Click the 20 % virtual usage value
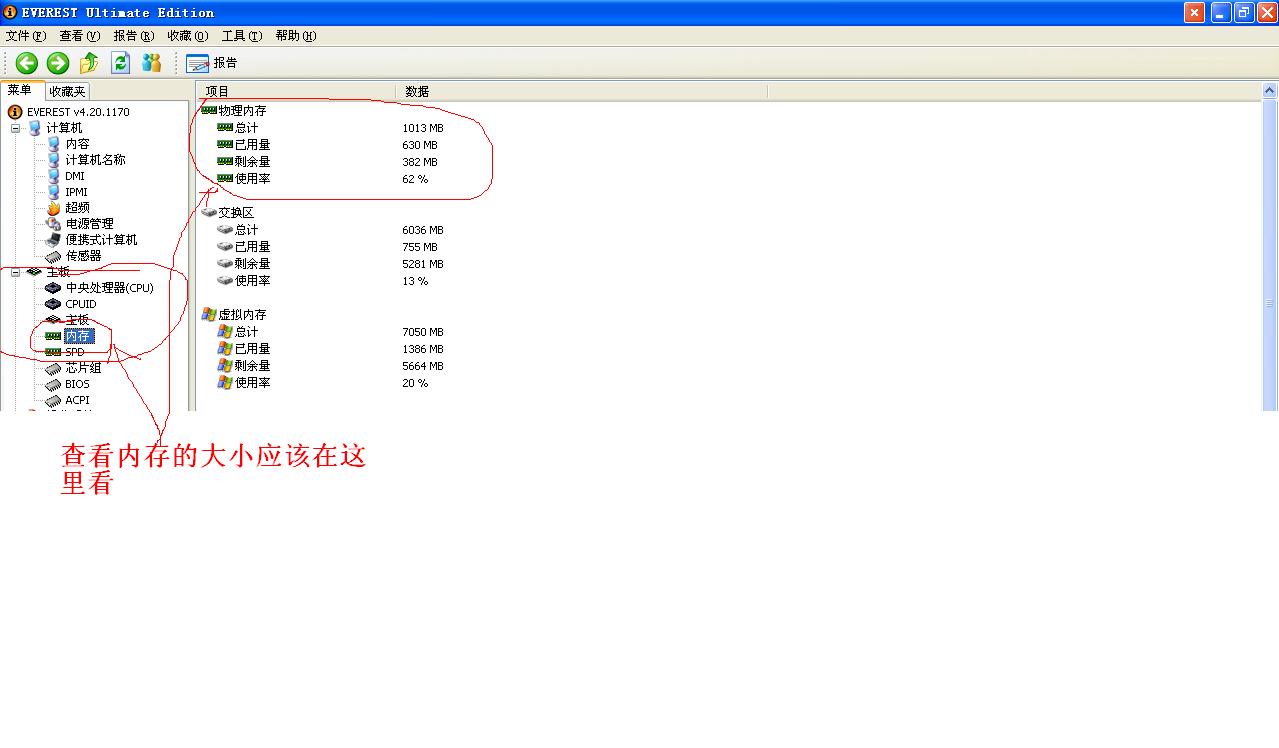This screenshot has height=748, width=1279. (x=415, y=383)
